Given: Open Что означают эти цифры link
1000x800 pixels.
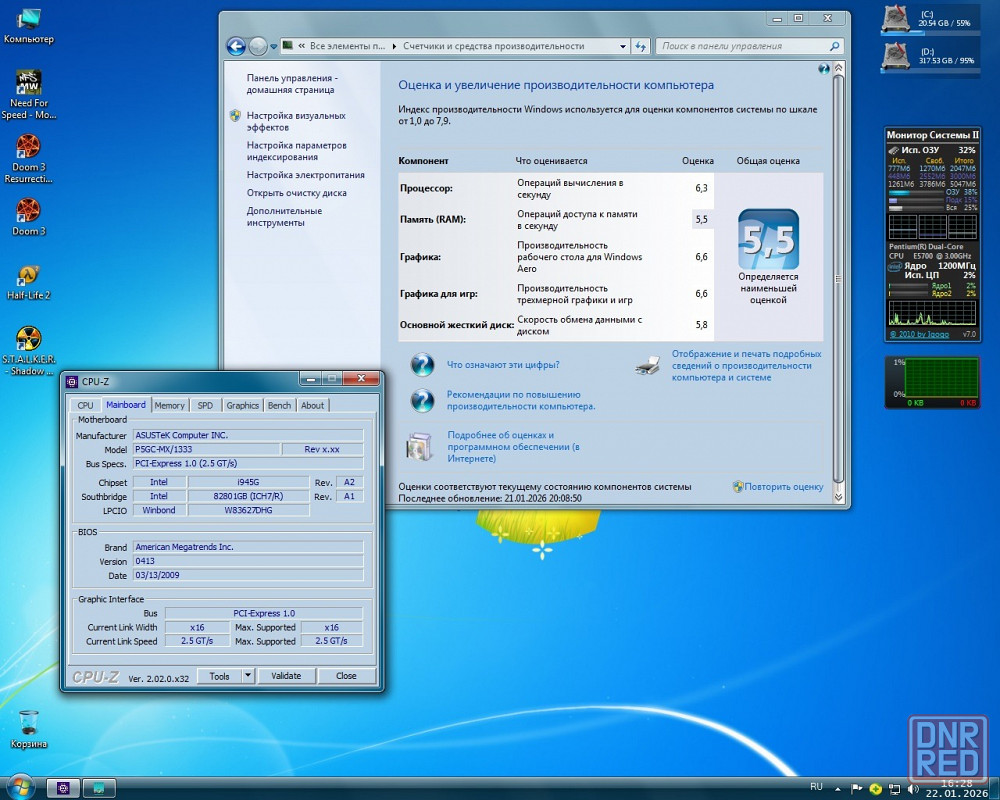Looking at the screenshot, I should (x=503, y=365).
